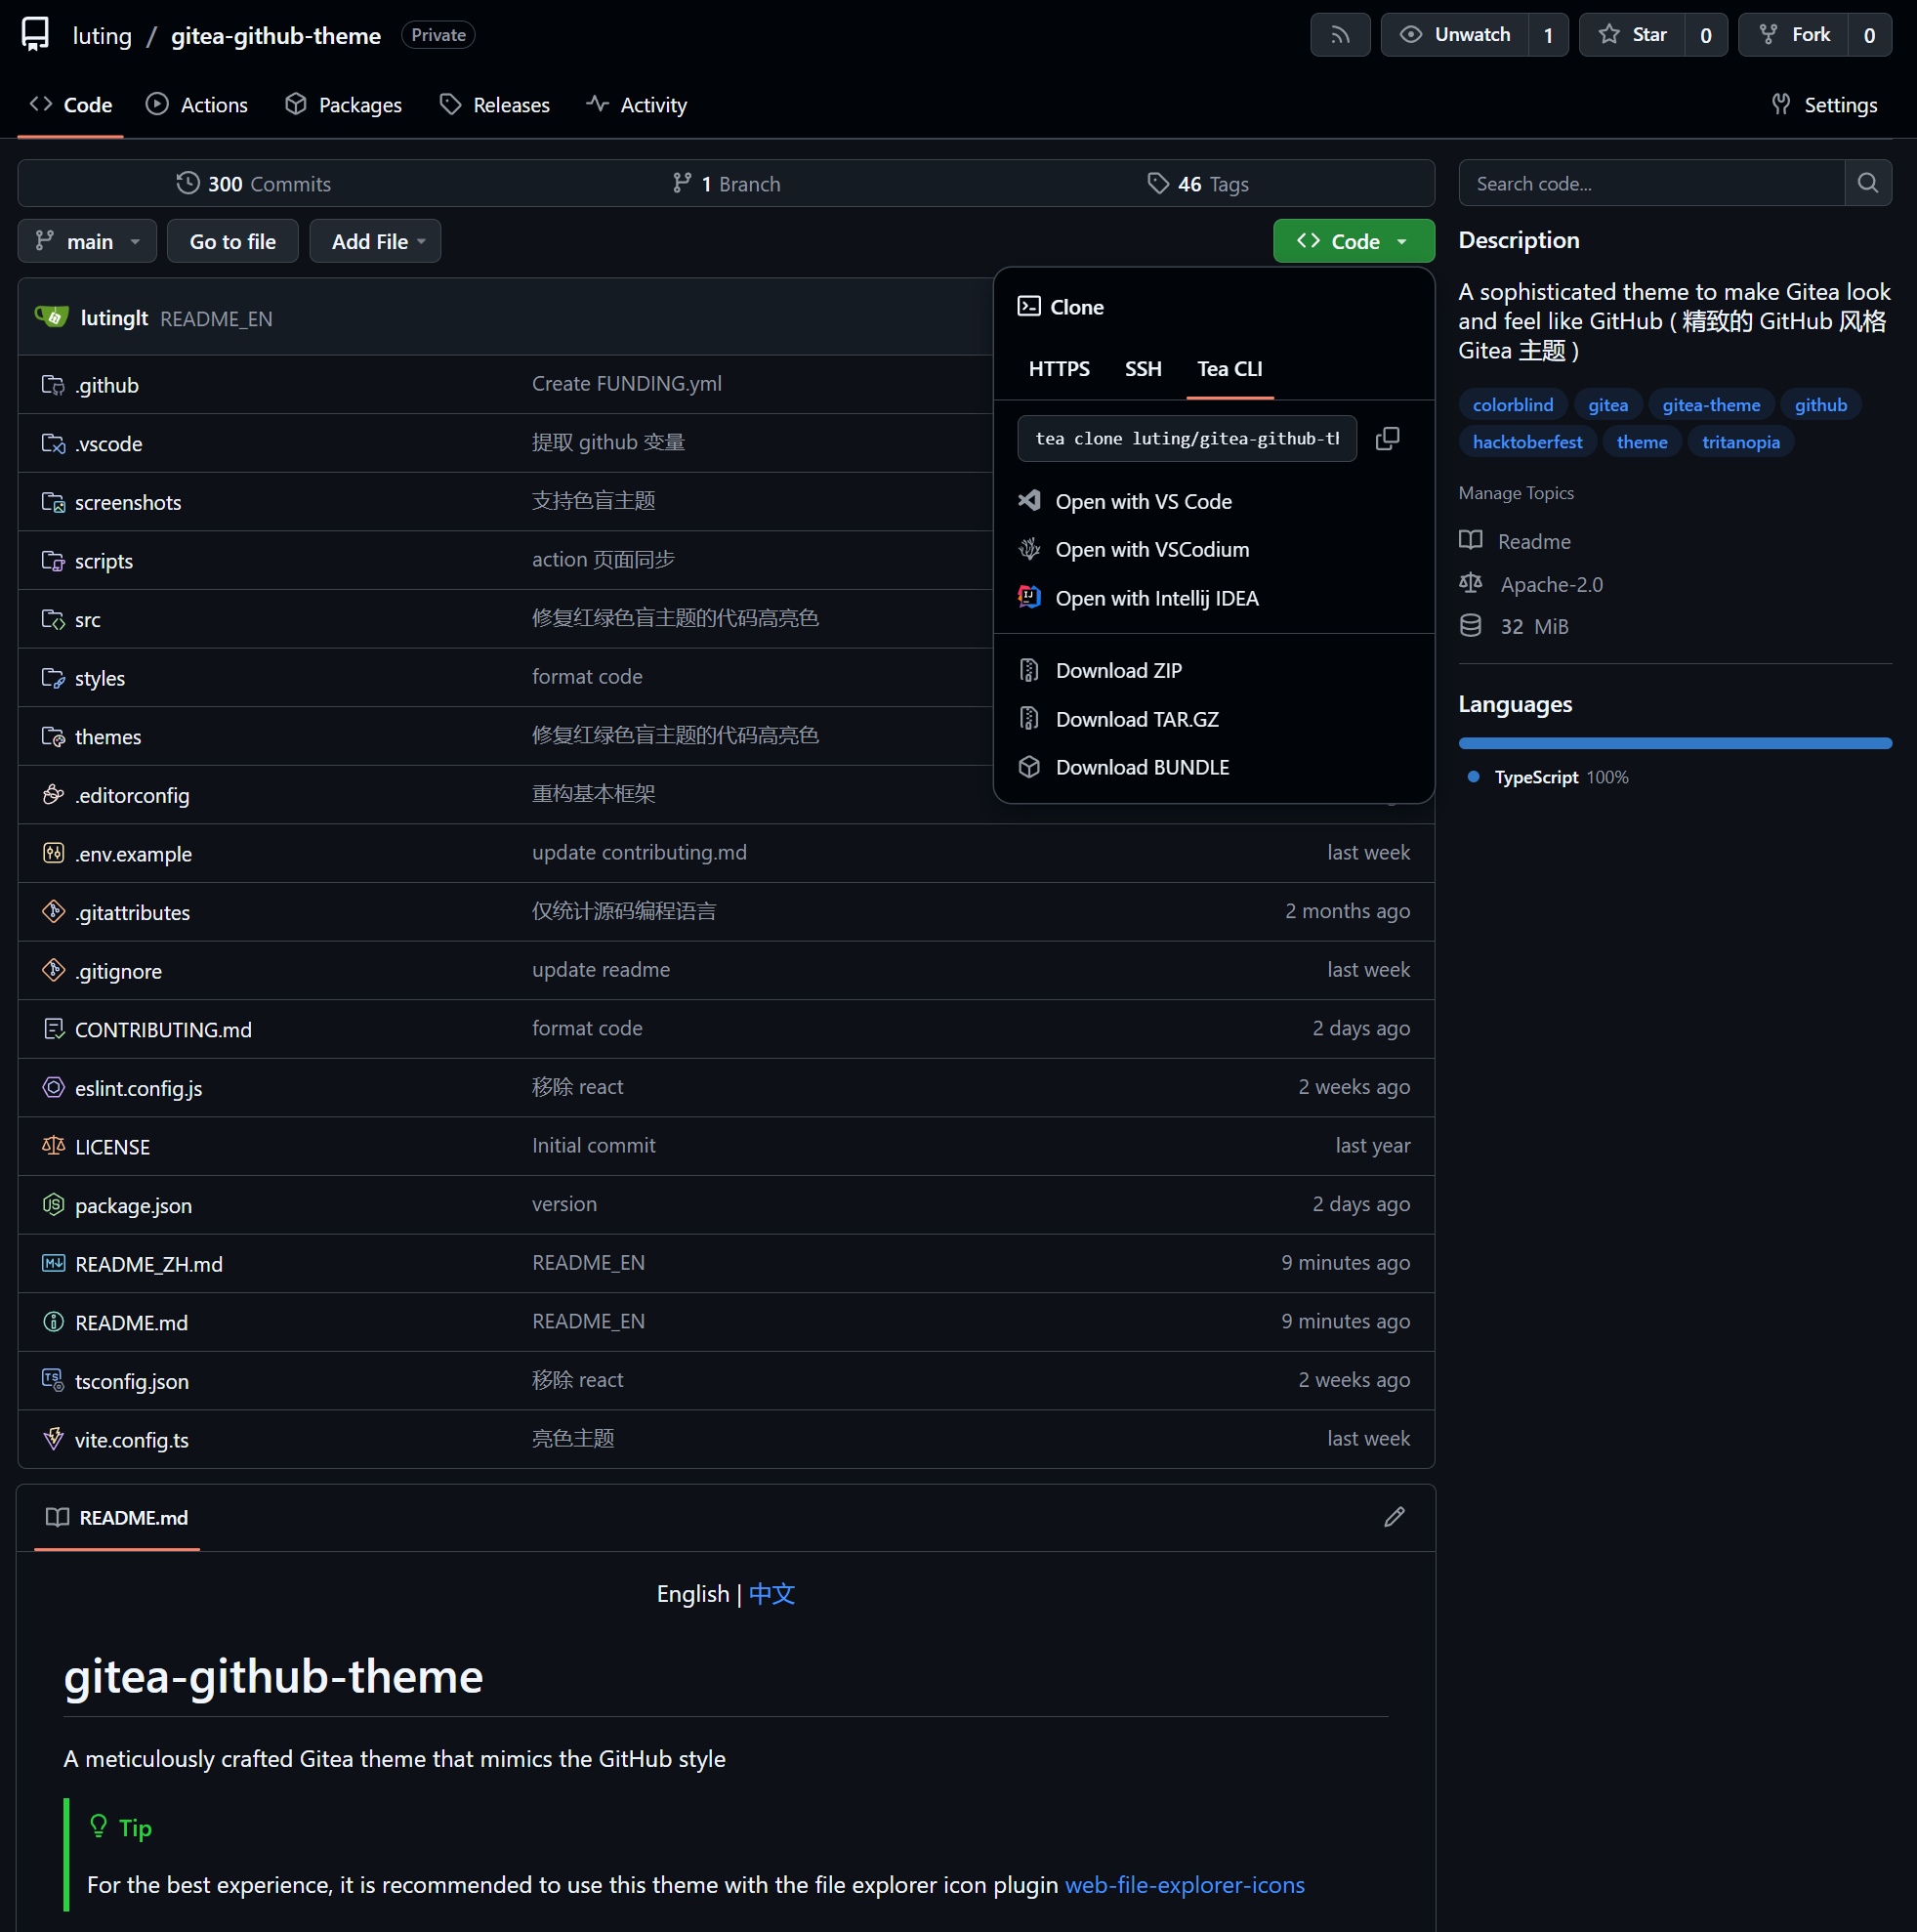Toggle Unwatch for this repository
The width and height of the screenshot is (1917, 1932).
(1455, 36)
